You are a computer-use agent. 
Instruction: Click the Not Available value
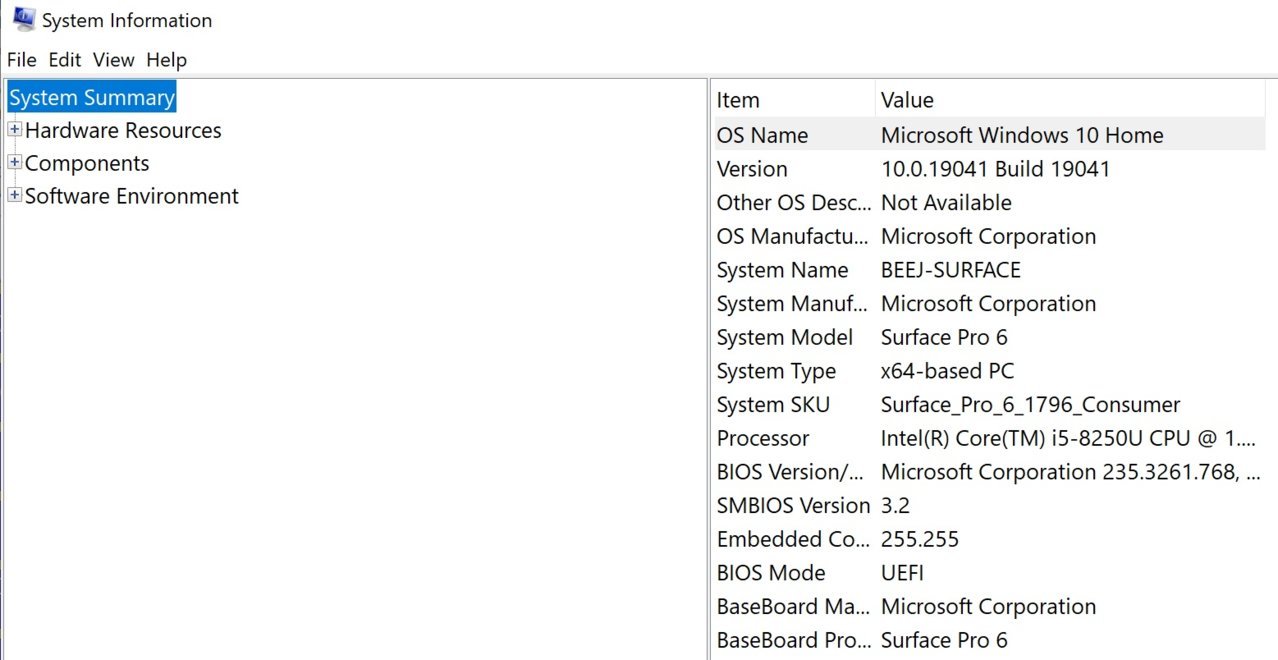946,203
